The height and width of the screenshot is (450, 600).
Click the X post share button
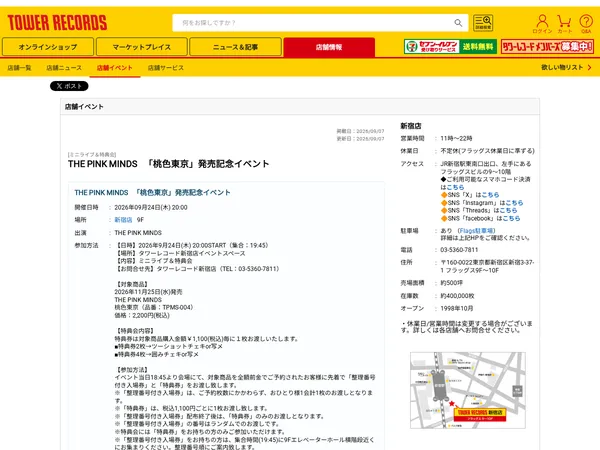click(x=69, y=86)
